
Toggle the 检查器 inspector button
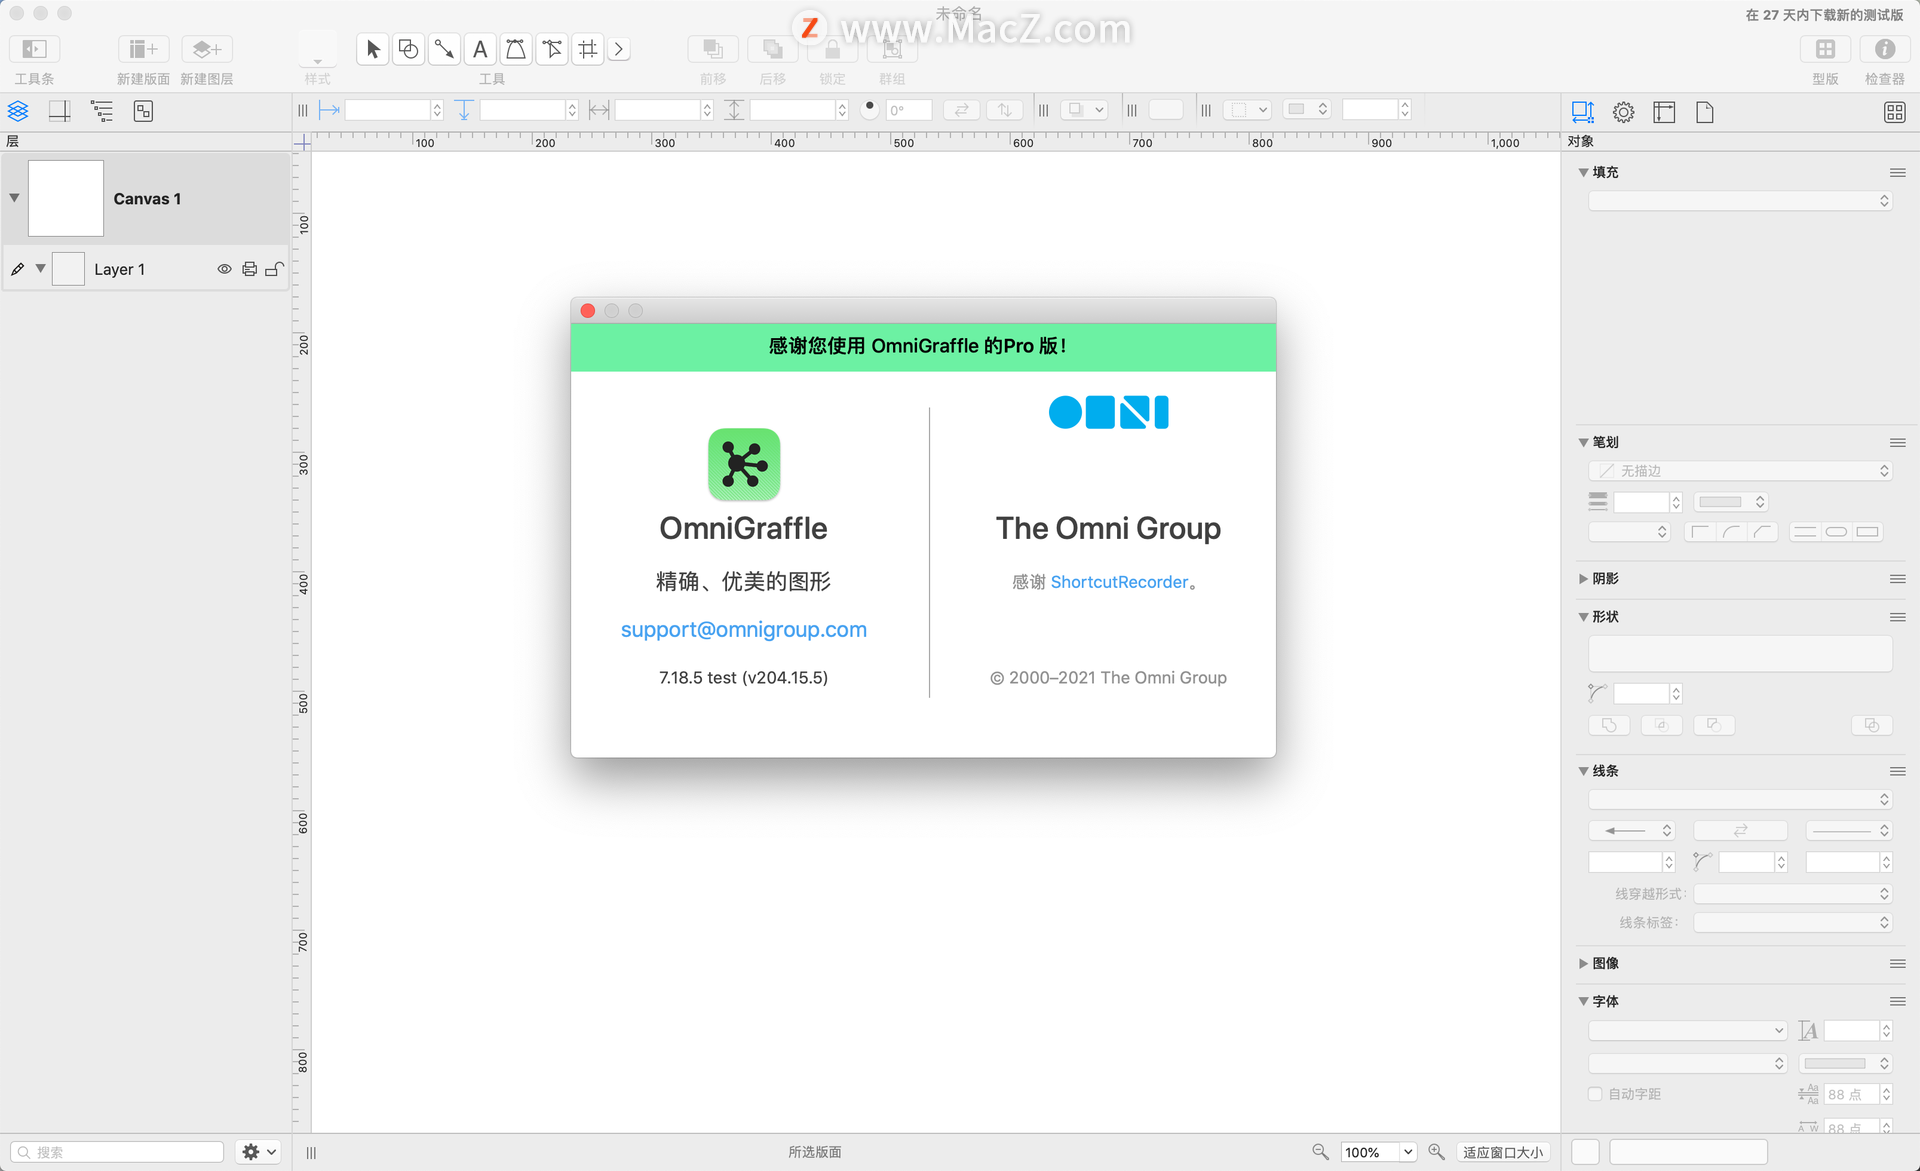(1884, 49)
